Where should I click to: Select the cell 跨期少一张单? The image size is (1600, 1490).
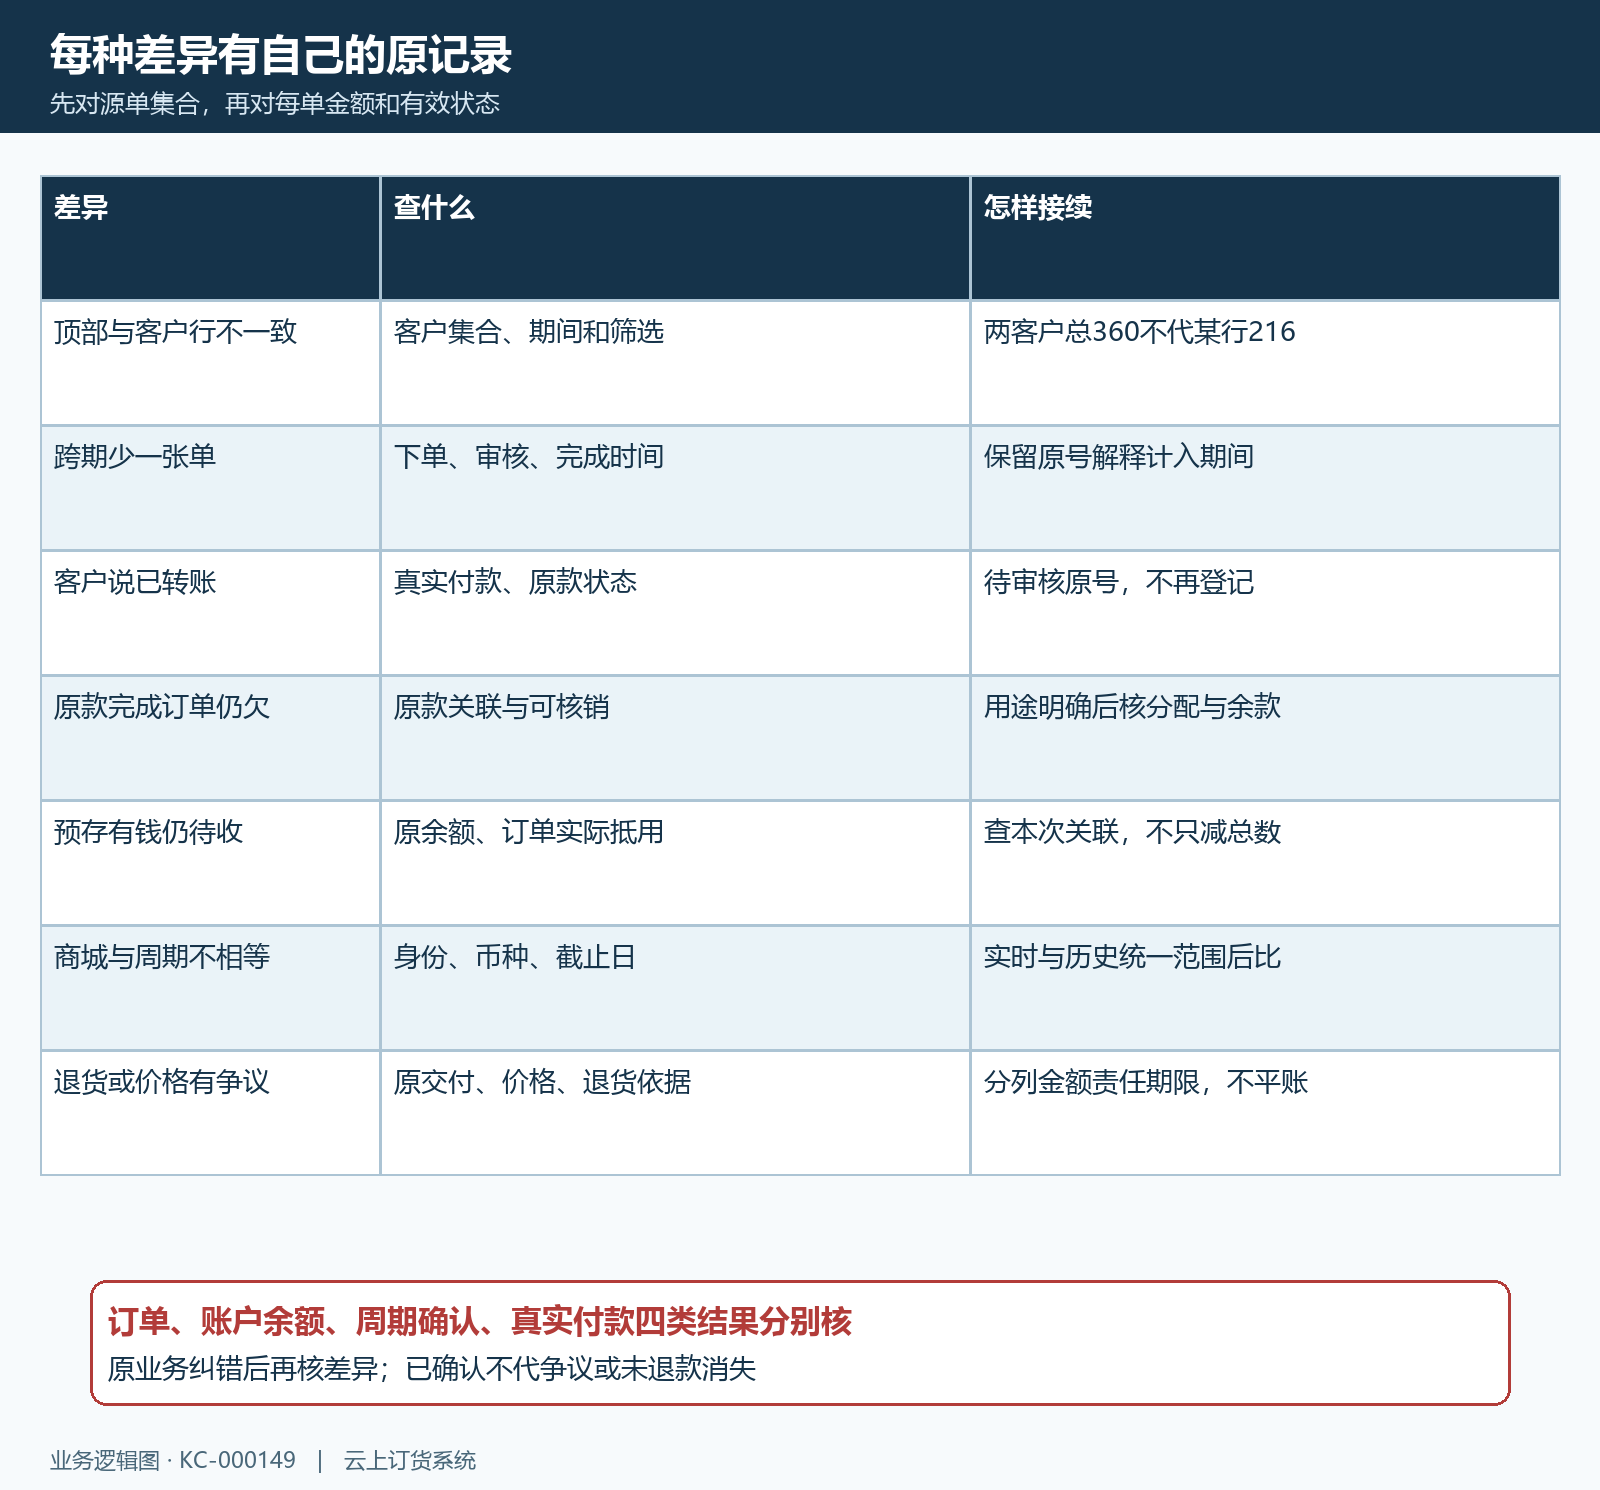tap(210, 488)
